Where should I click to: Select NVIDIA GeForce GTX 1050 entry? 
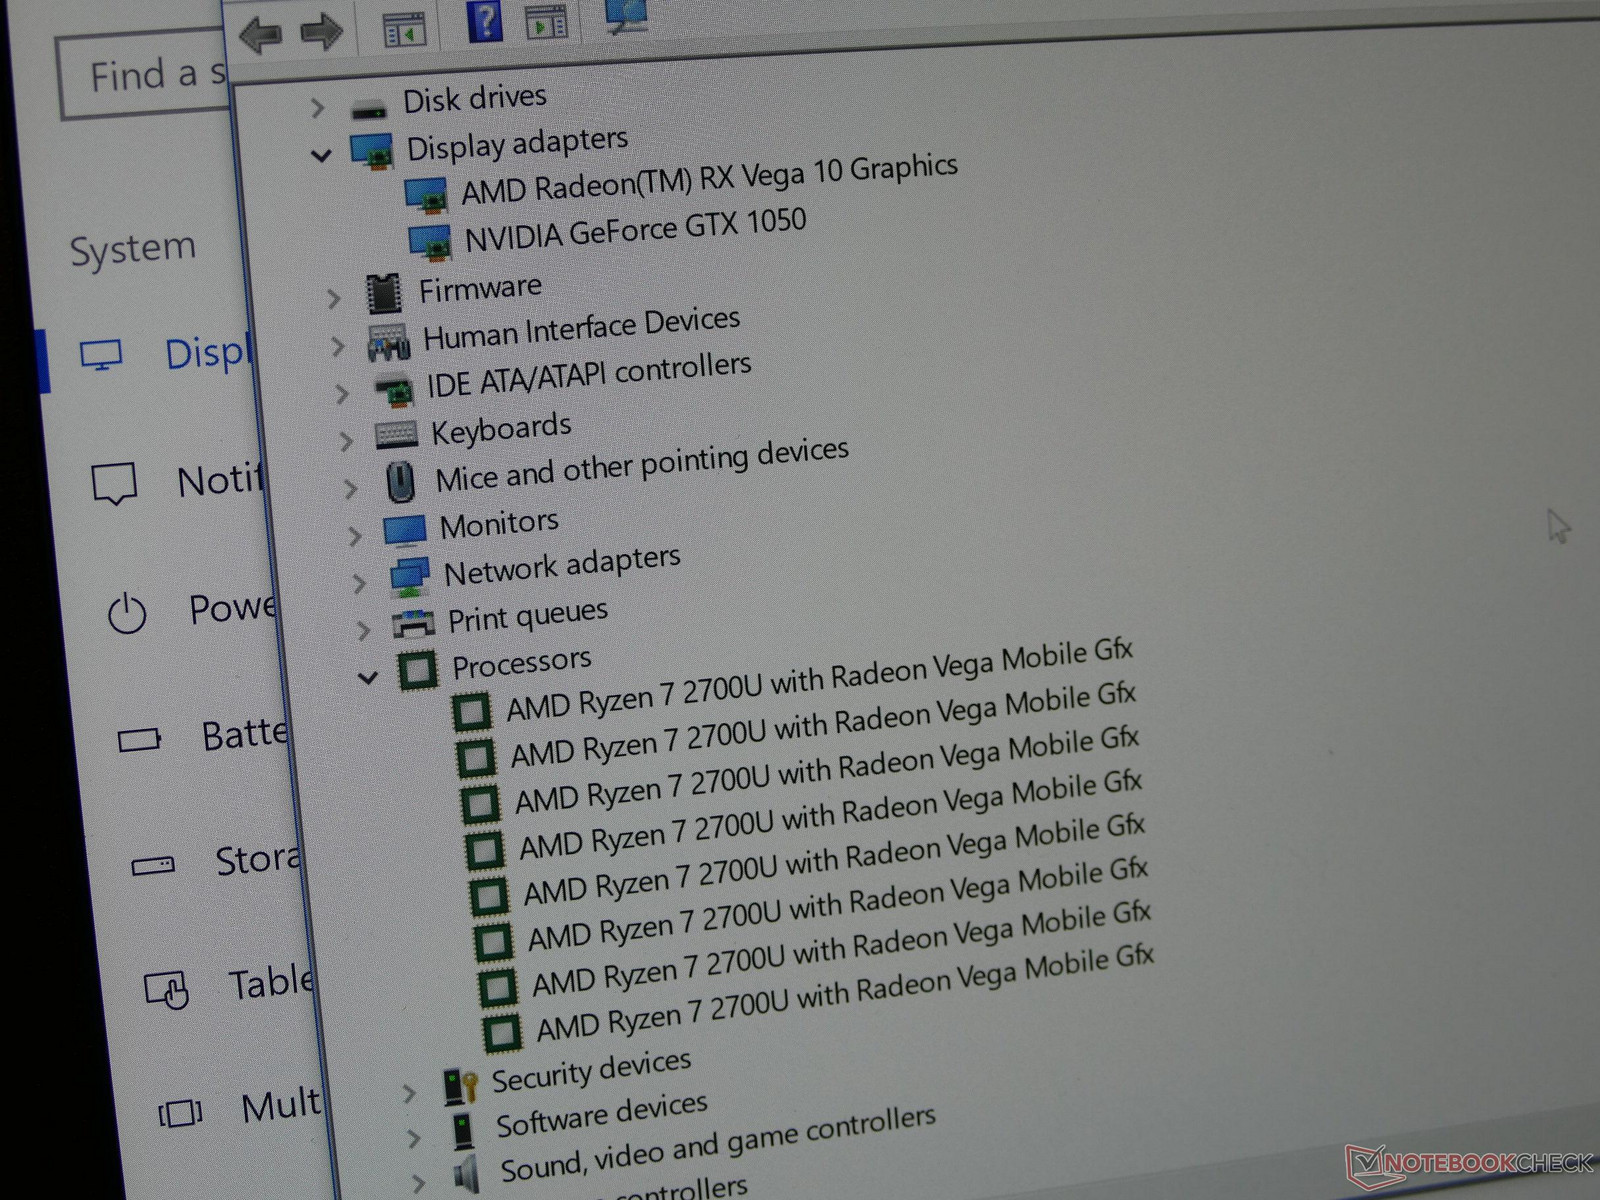coord(635,229)
